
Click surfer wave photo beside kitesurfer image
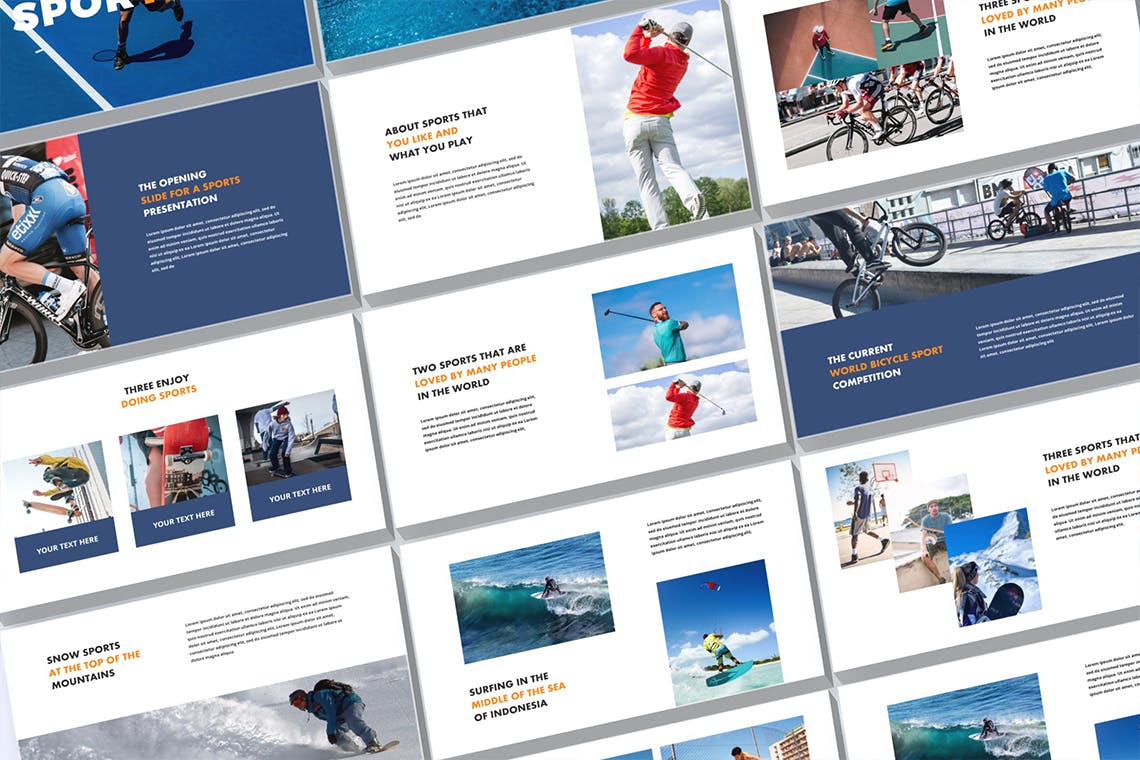click(531, 597)
